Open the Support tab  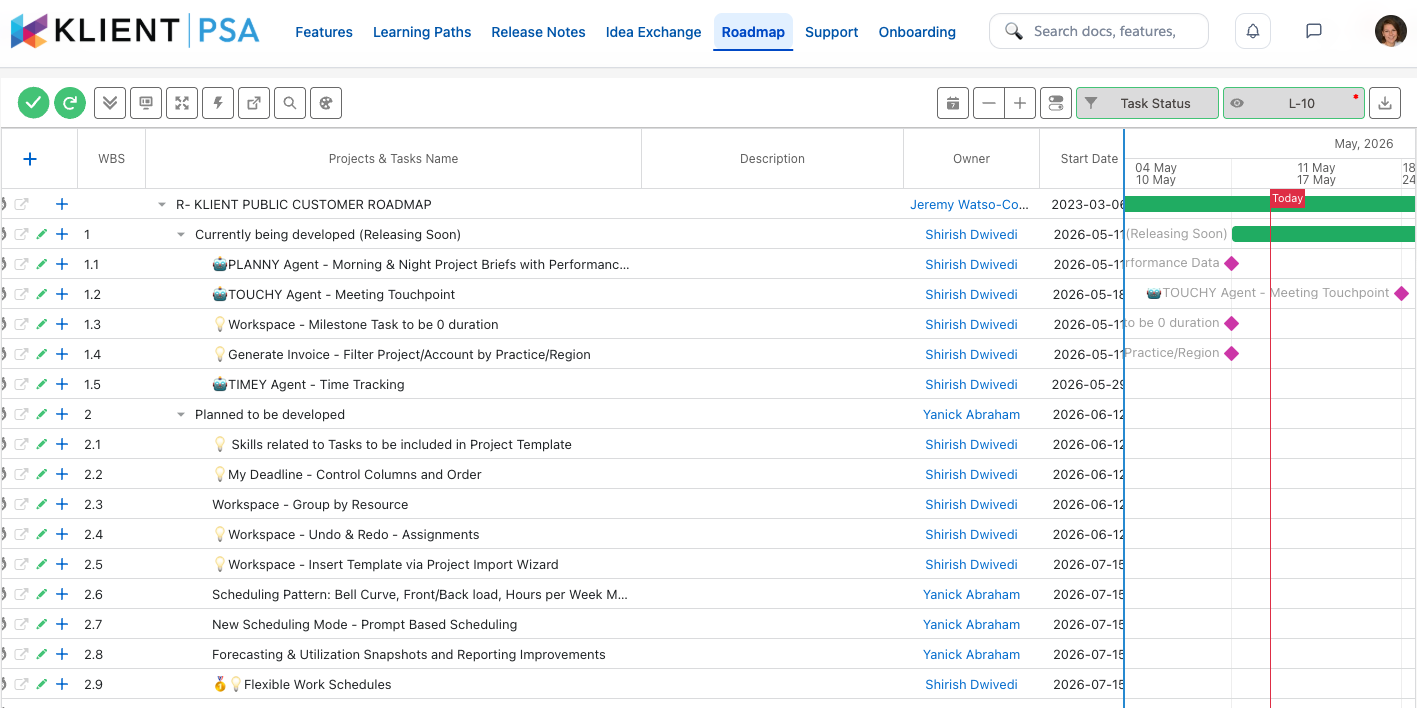832,32
